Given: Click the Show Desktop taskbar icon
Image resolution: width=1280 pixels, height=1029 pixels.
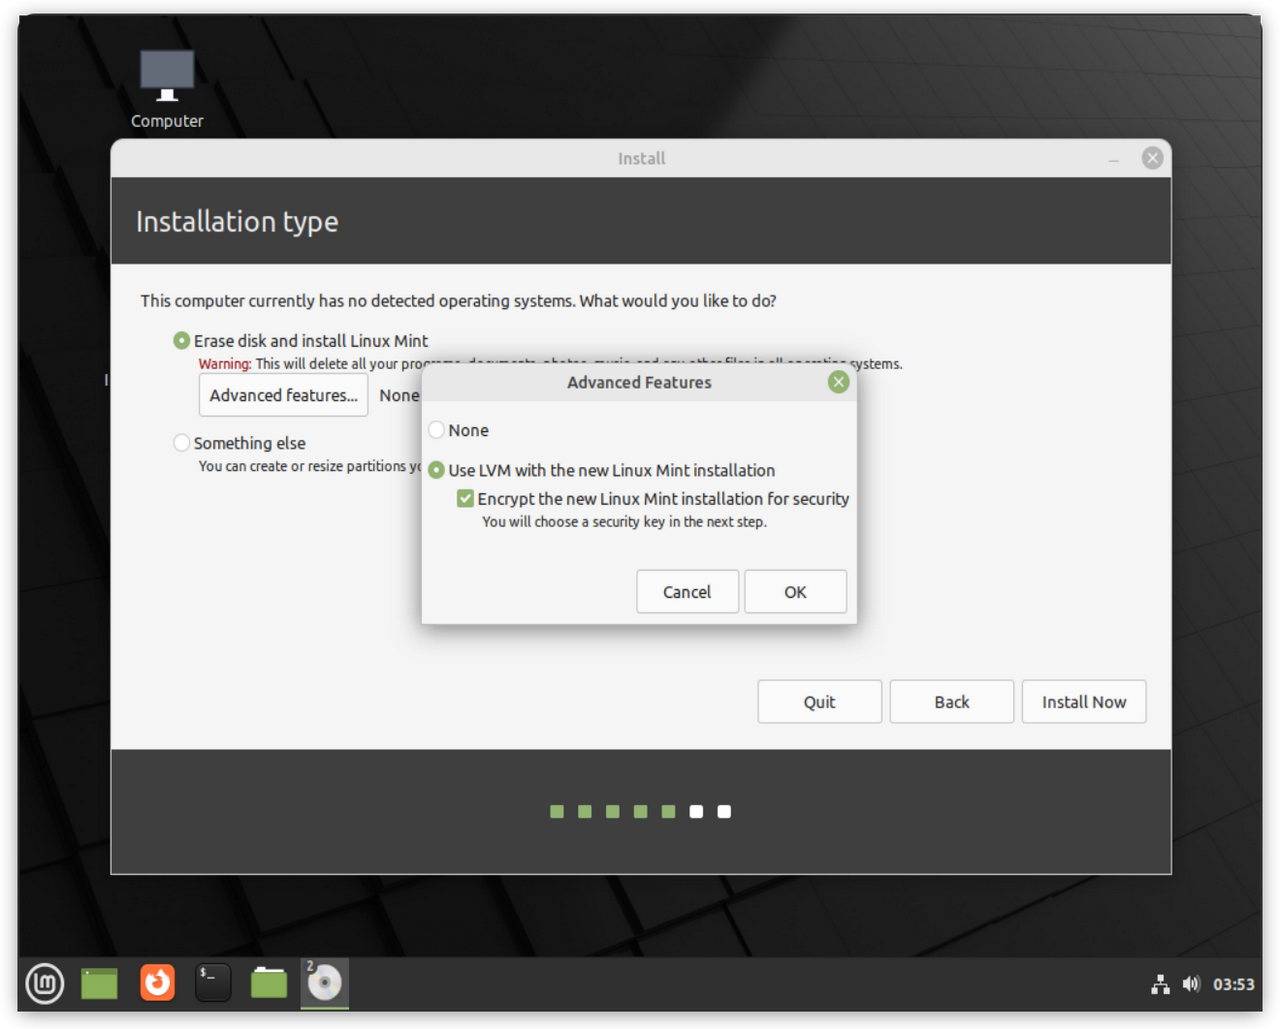Looking at the screenshot, I should coord(100,983).
